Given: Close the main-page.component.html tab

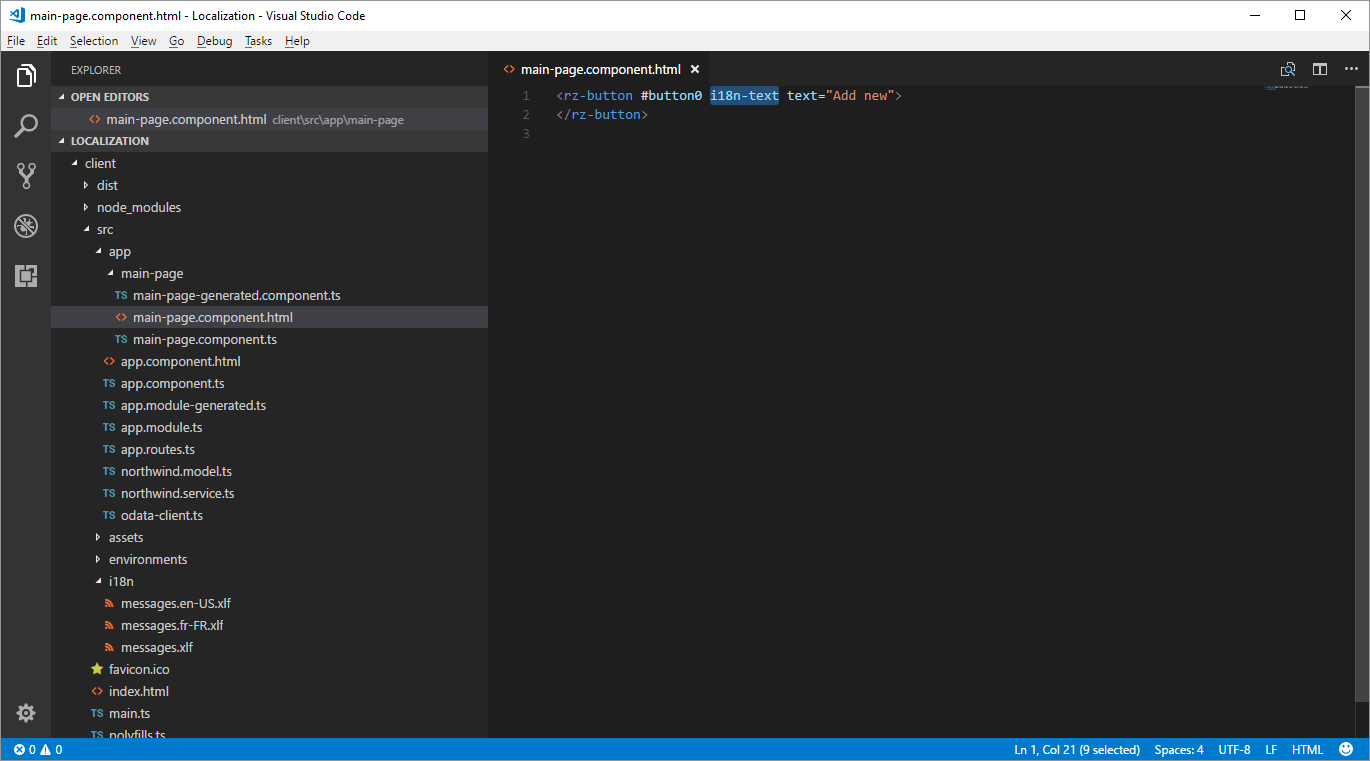Looking at the screenshot, I should (x=695, y=69).
